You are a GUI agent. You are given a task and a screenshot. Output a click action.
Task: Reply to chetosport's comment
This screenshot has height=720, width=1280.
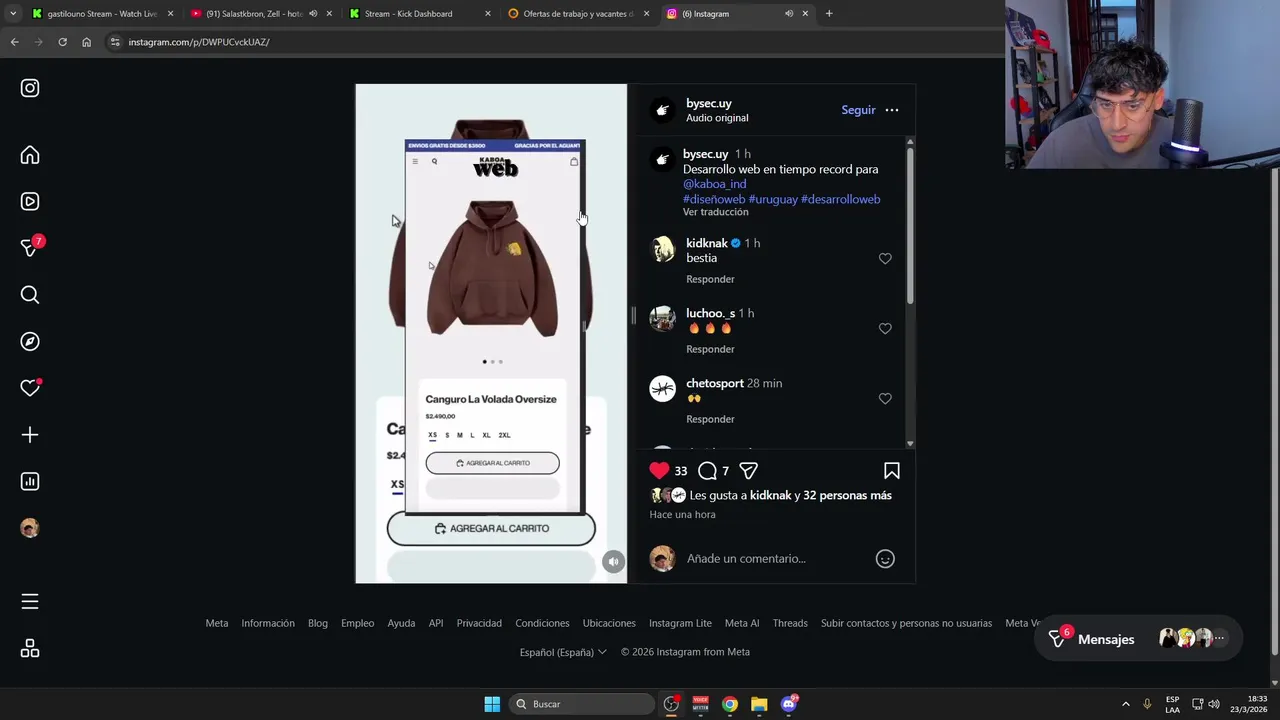[710, 419]
